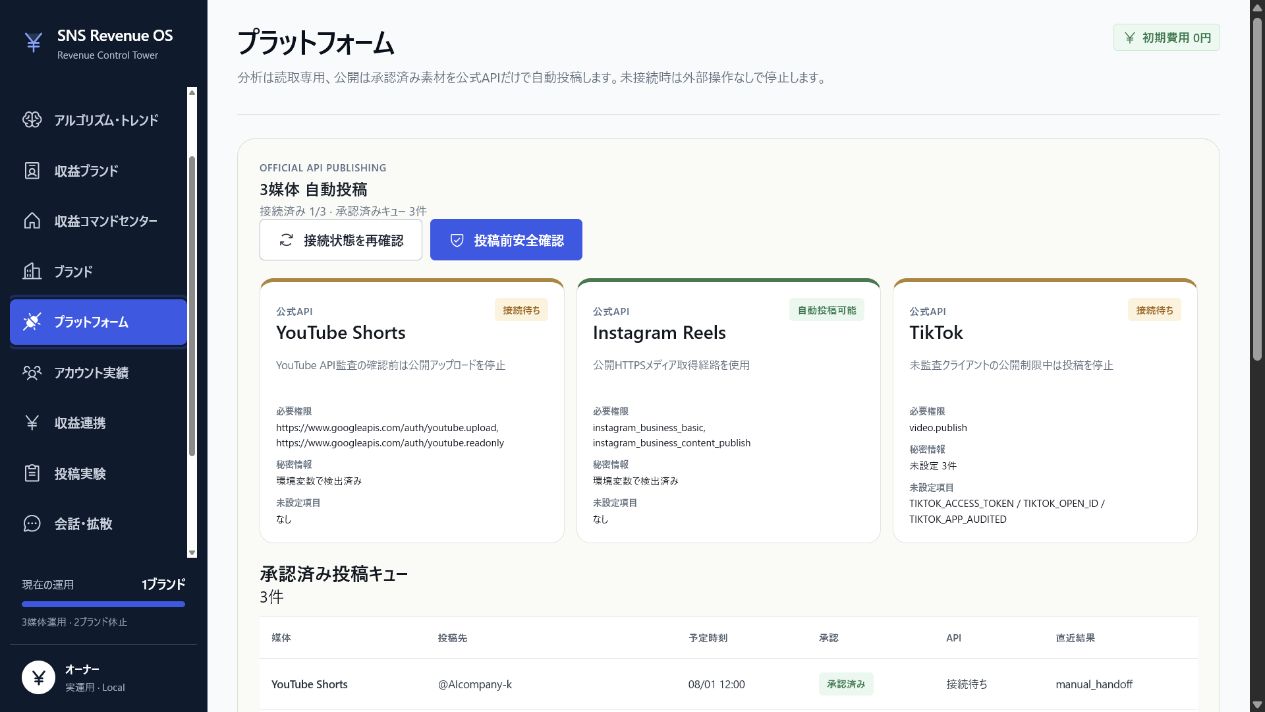Click the chat bubble icon for 会話・拡散
Image resolution: width=1265 pixels, height=712 pixels.
pyautogui.click(x=32, y=523)
